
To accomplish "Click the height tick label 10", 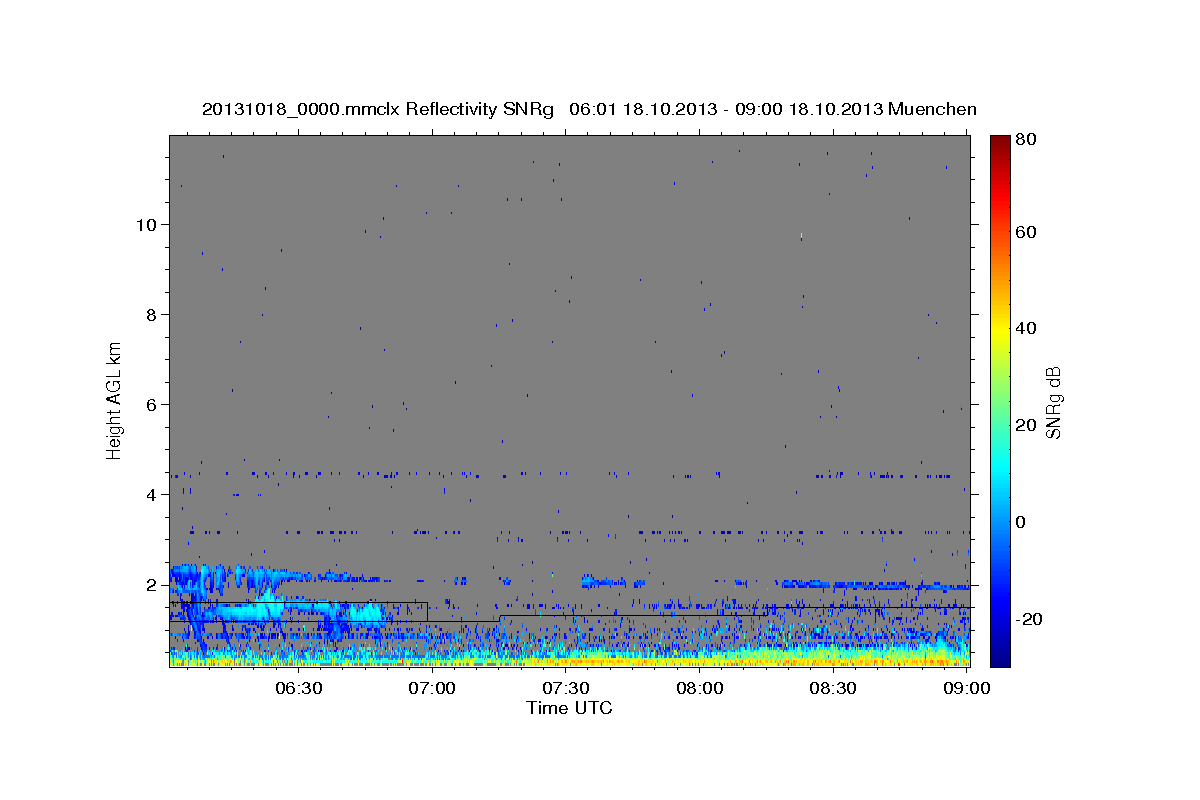I will [x=146, y=225].
